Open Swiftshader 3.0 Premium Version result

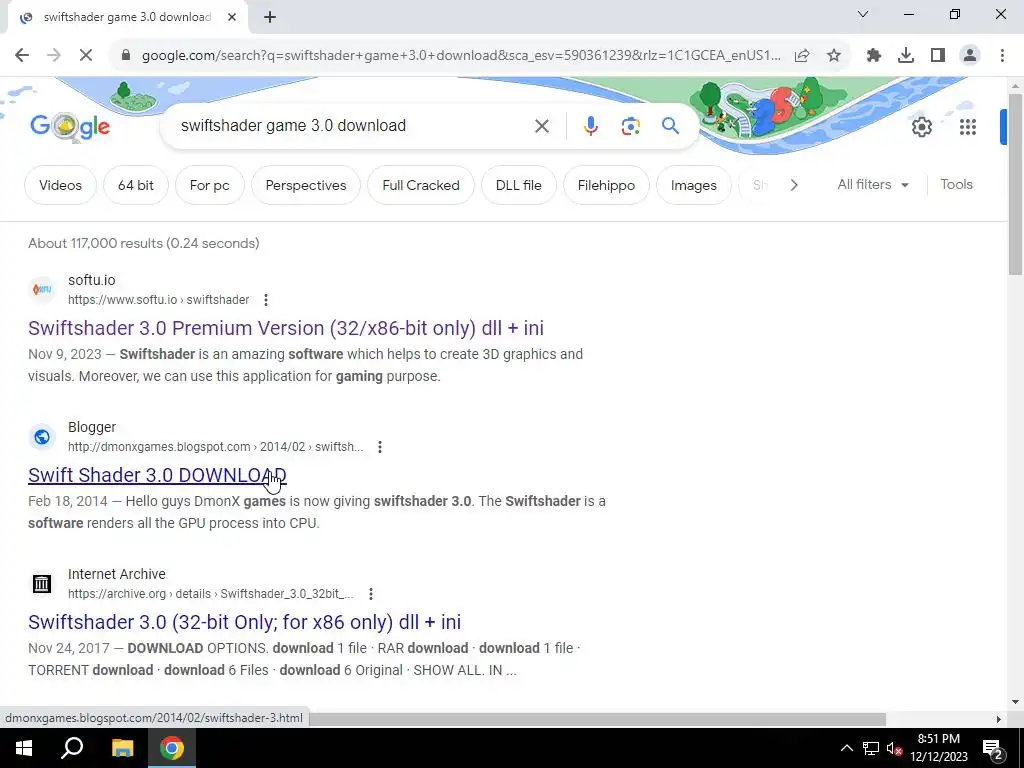click(285, 328)
